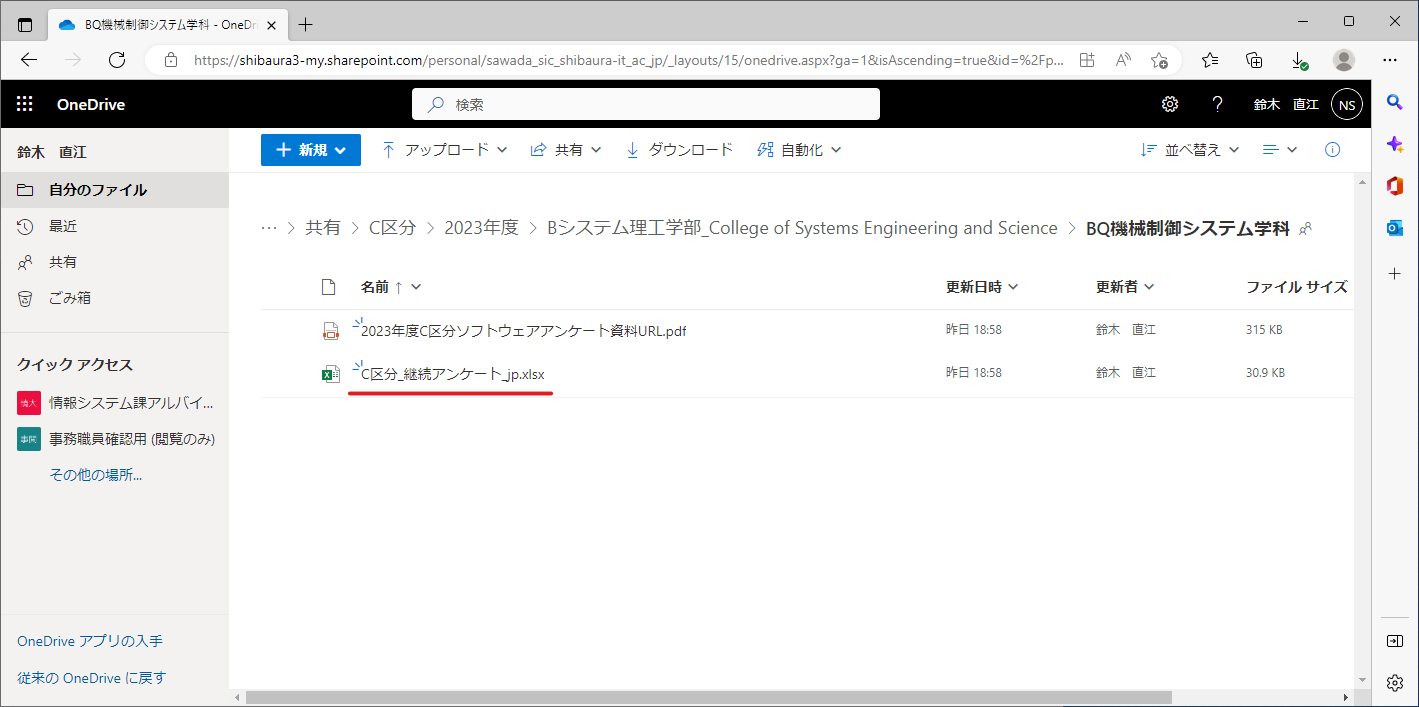Click browser back arrow

[29, 60]
